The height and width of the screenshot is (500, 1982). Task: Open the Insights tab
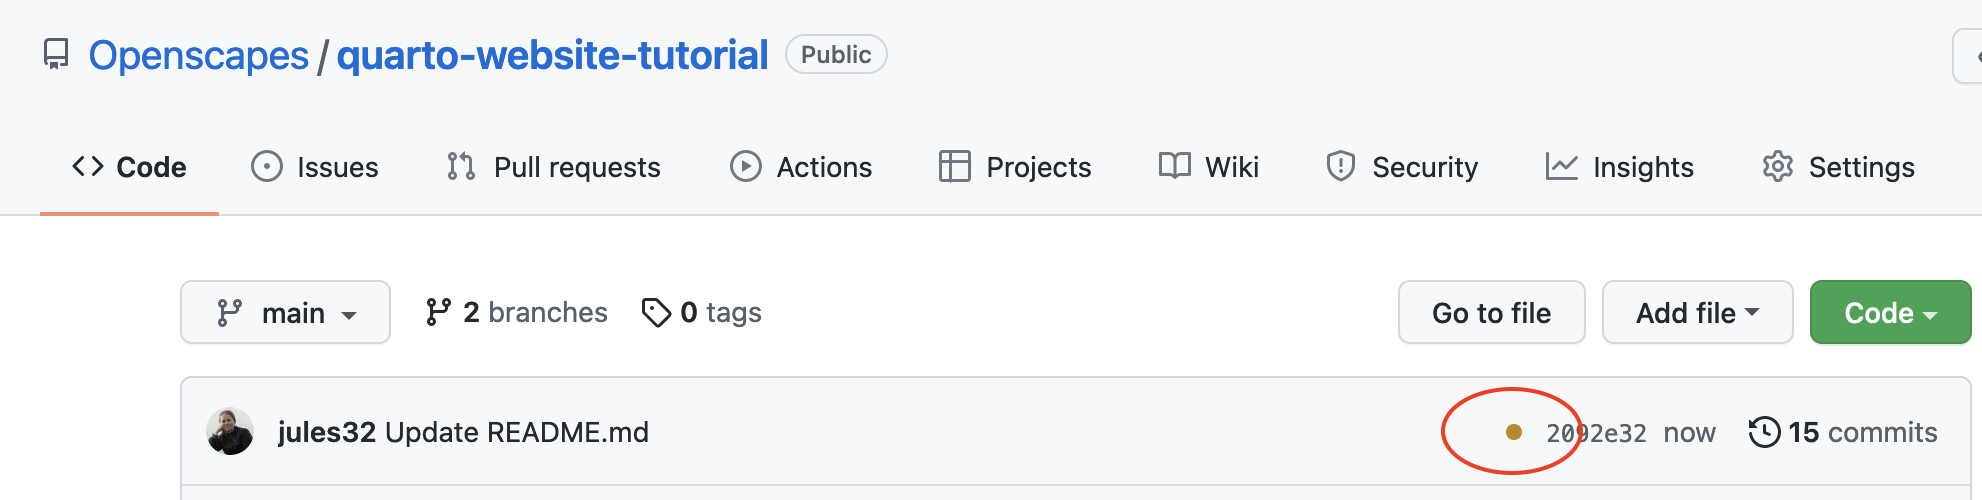[1619, 167]
